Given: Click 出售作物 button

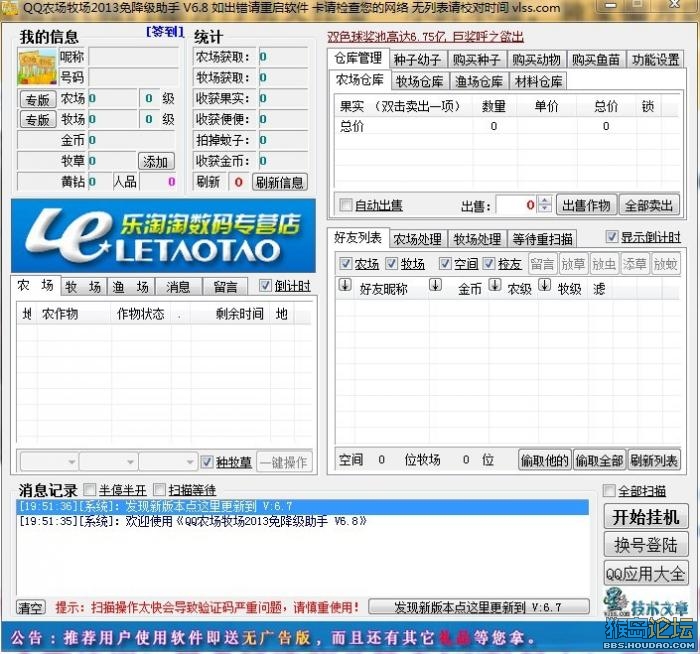Looking at the screenshot, I should [x=586, y=205].
